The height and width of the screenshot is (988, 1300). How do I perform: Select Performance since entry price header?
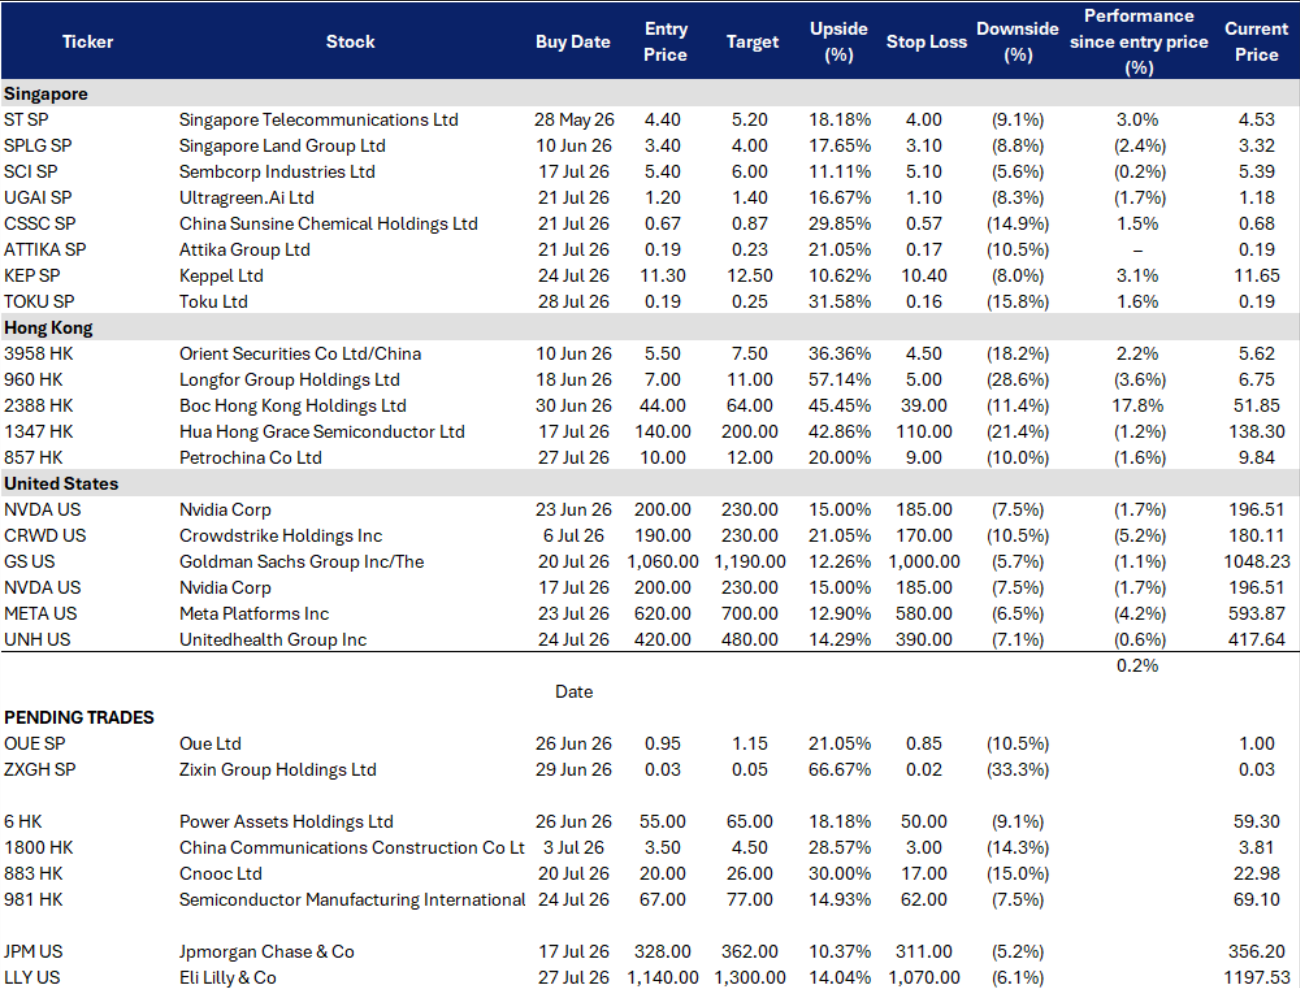click(x=1138, y=42)
